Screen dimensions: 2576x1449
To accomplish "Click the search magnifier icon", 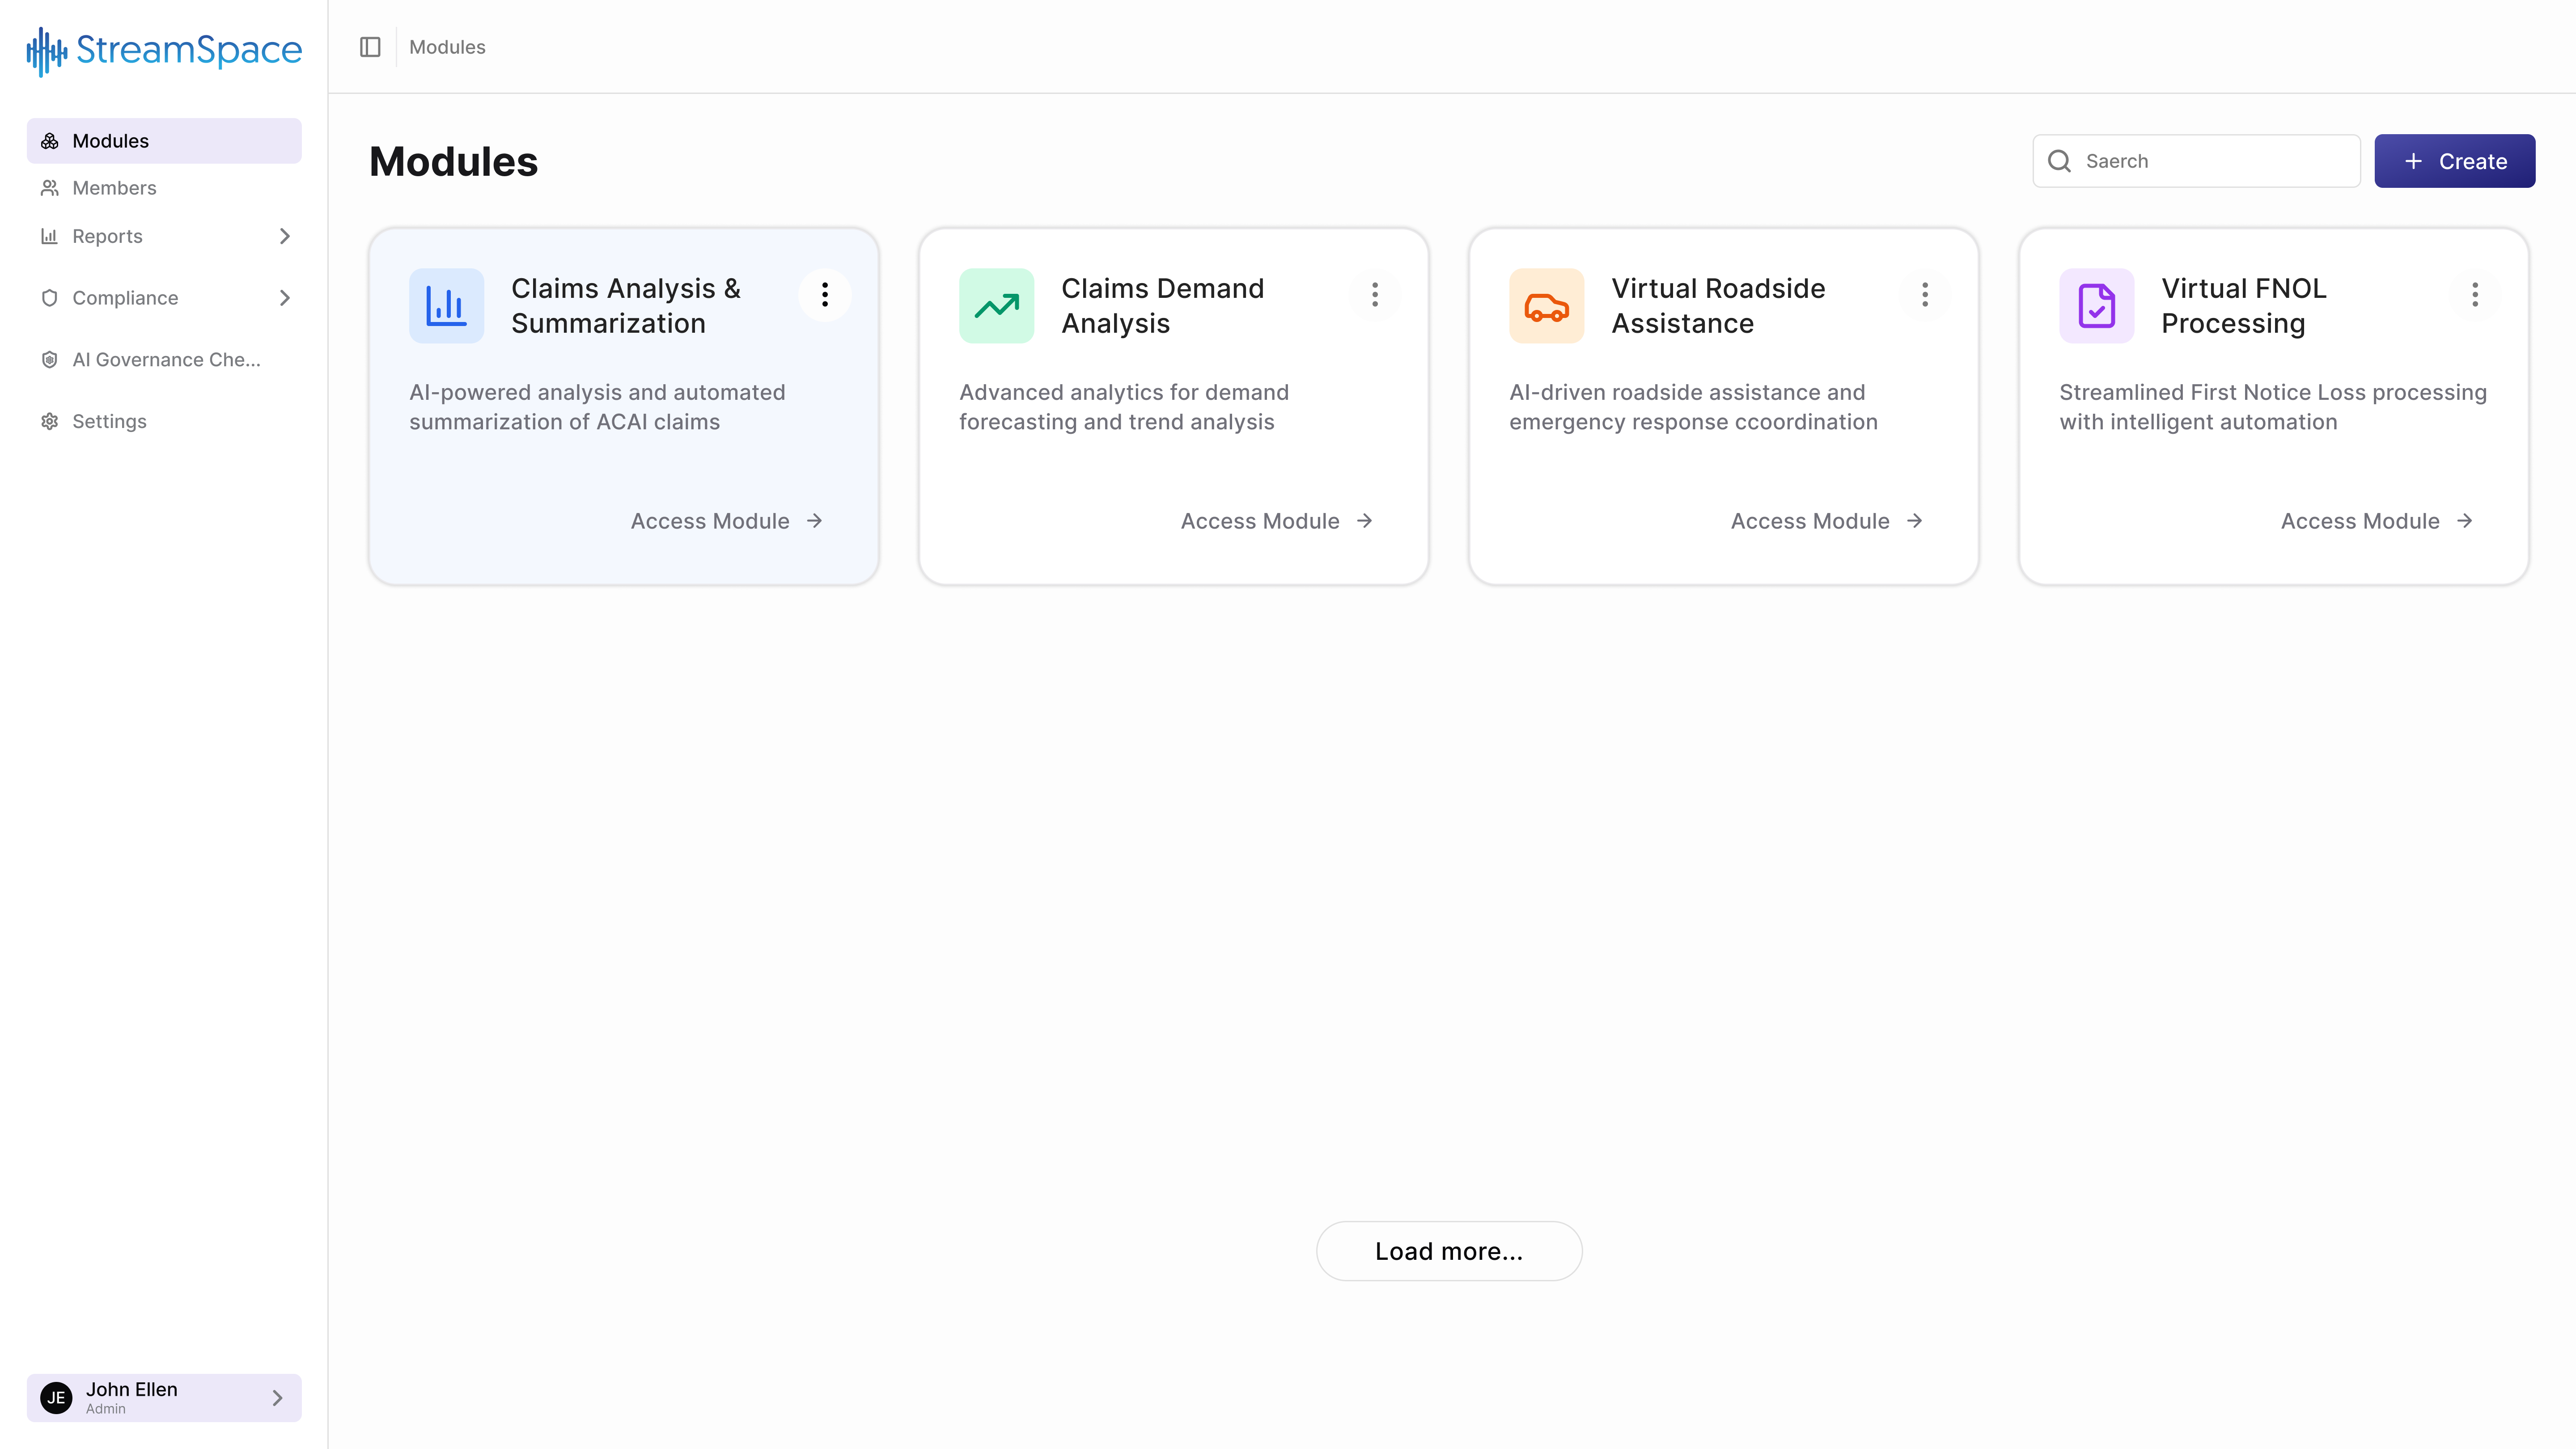I will coord(2059,161).
